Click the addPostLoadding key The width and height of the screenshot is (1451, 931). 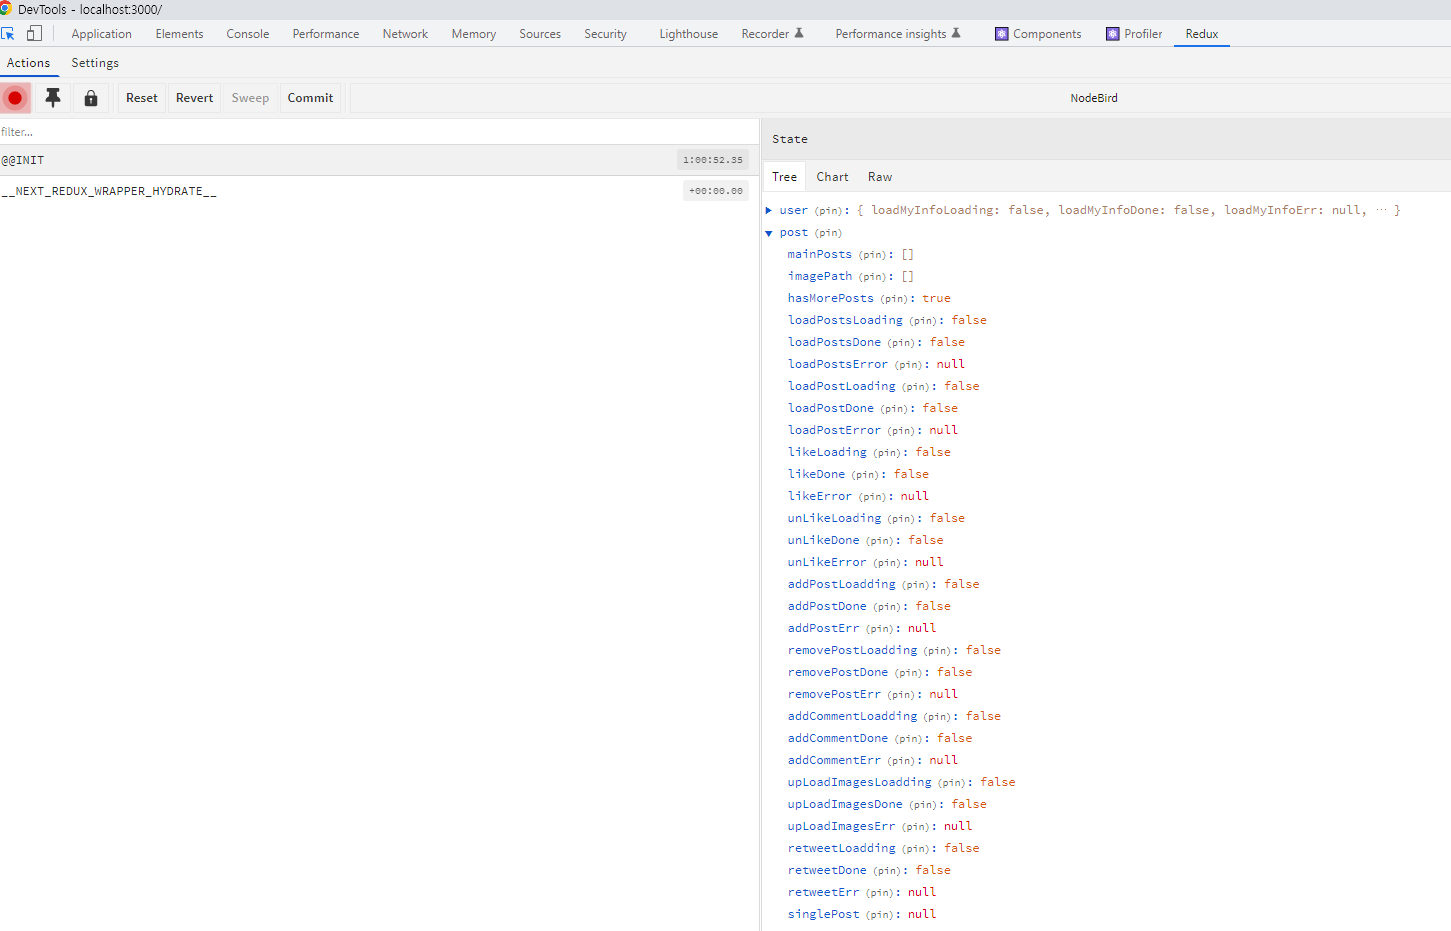(842, 584)
